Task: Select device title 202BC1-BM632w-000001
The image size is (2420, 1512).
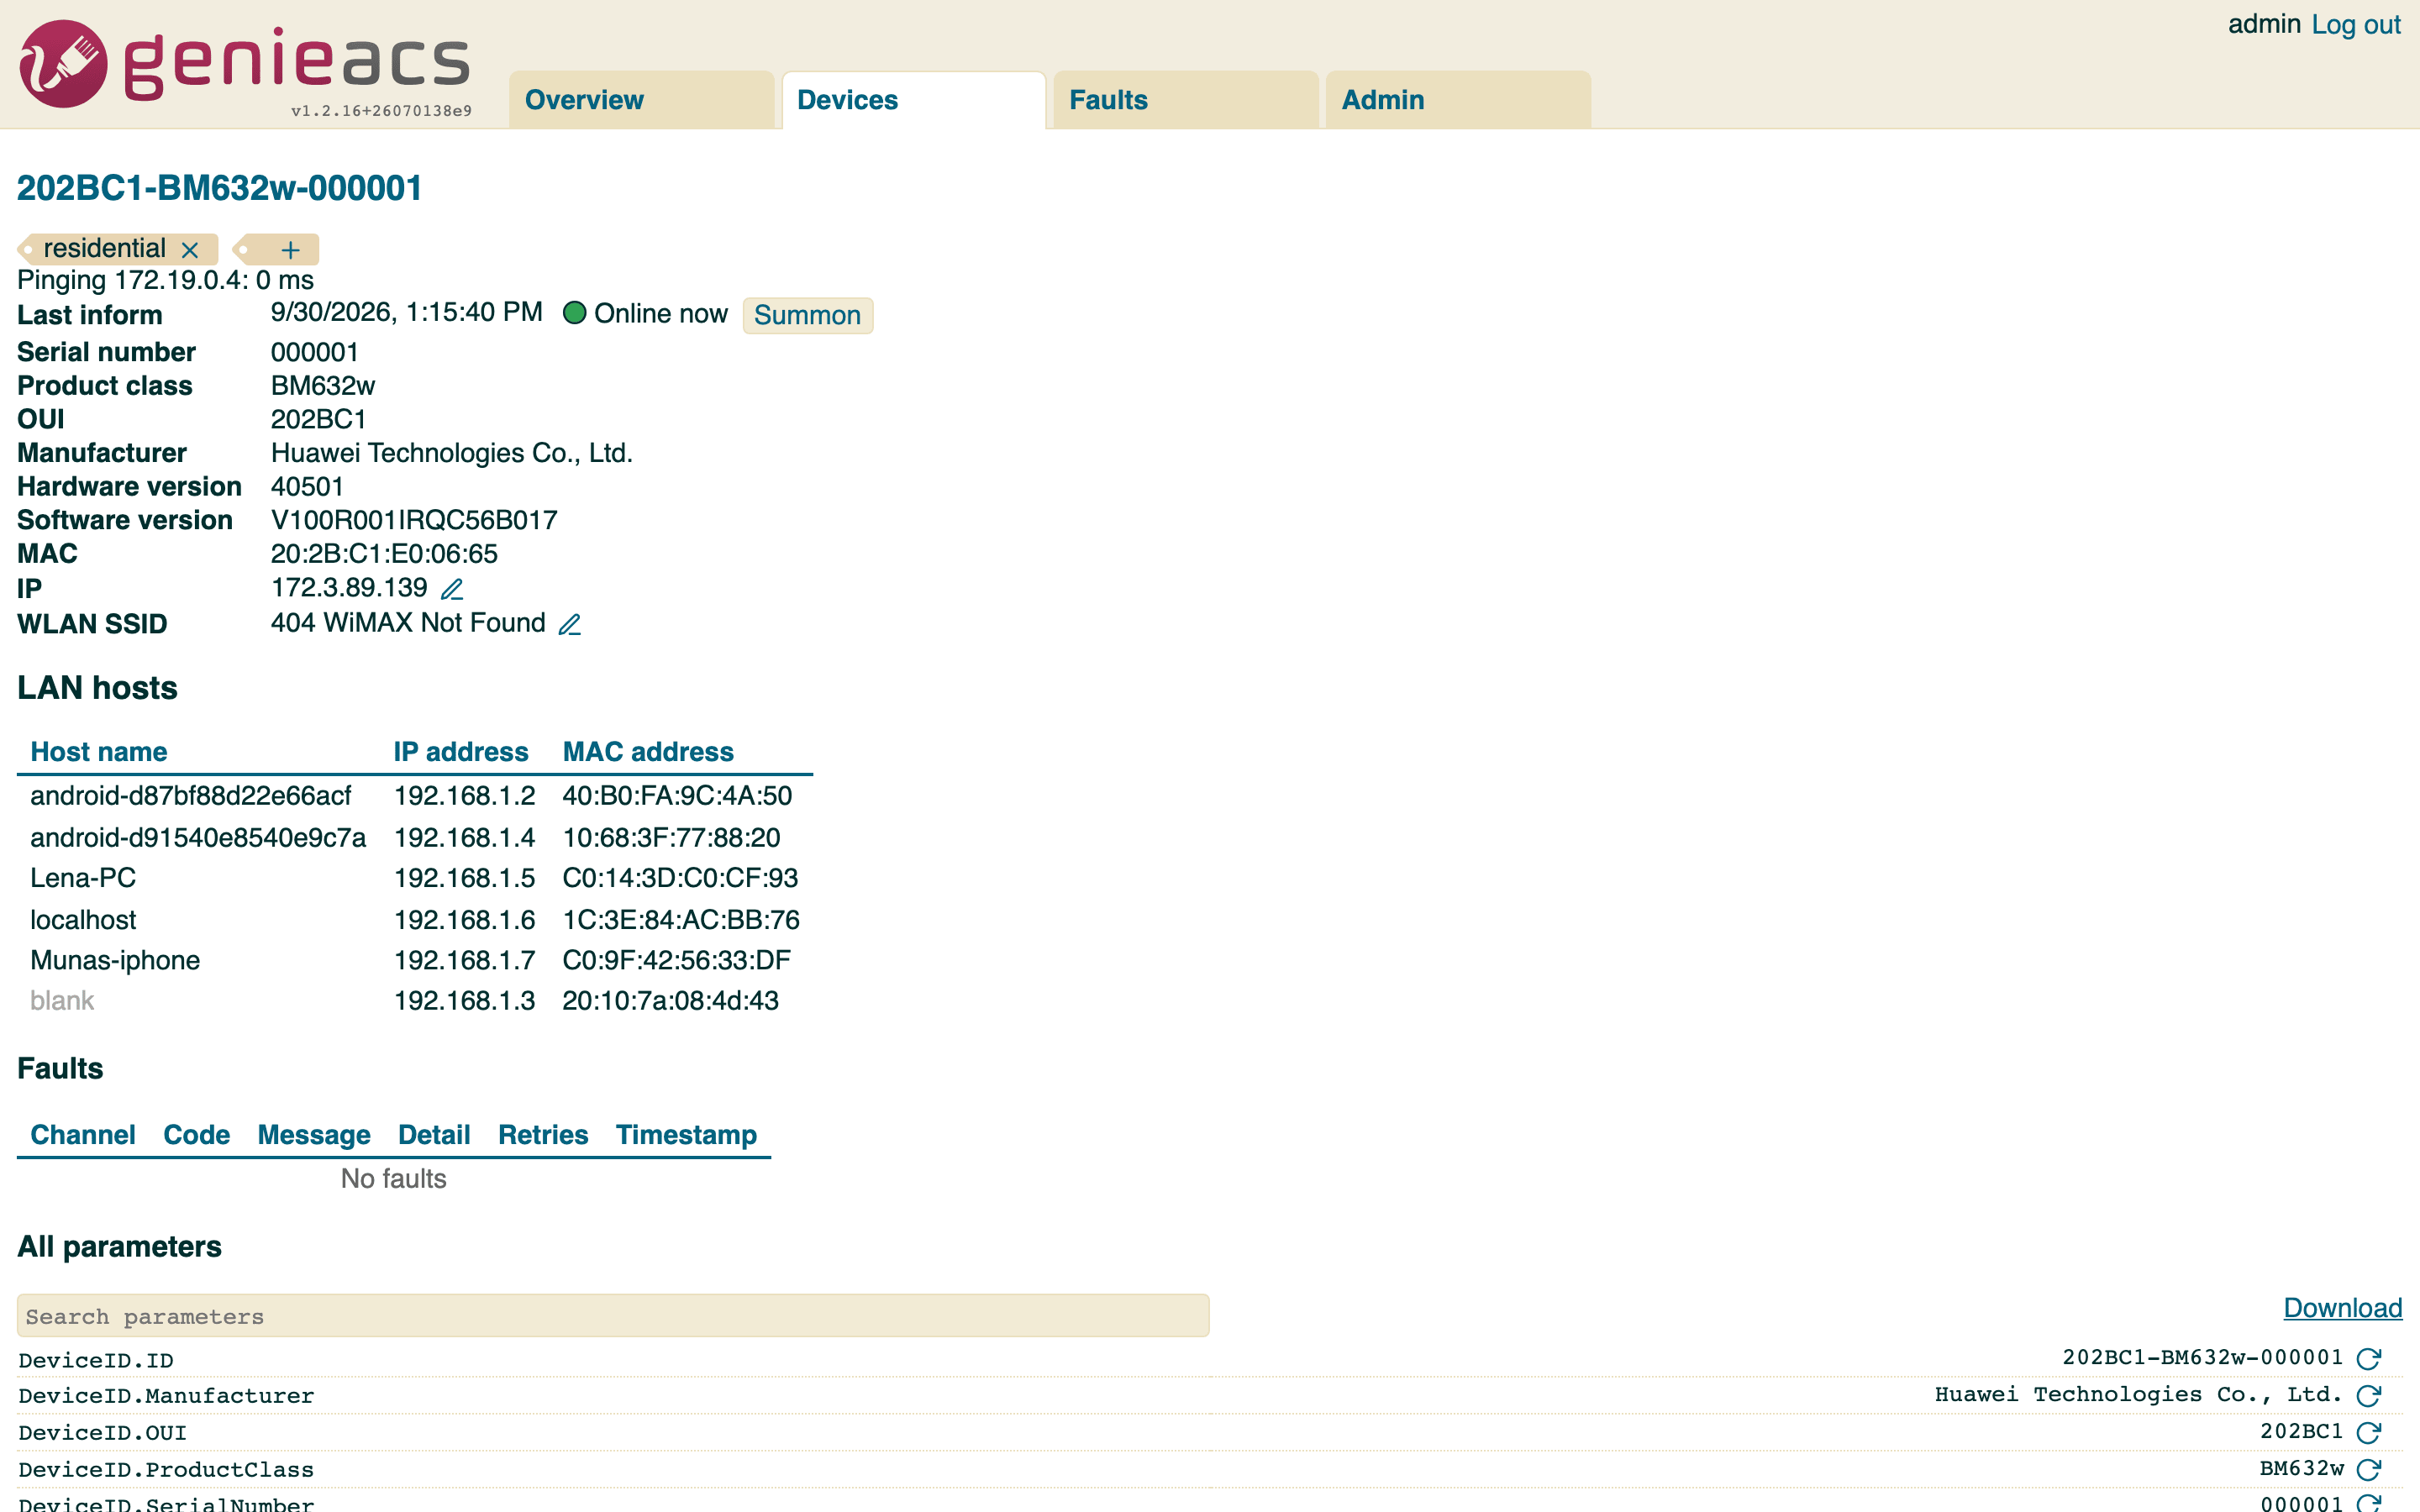Action: pyautogui.click(x=220, y=188)
